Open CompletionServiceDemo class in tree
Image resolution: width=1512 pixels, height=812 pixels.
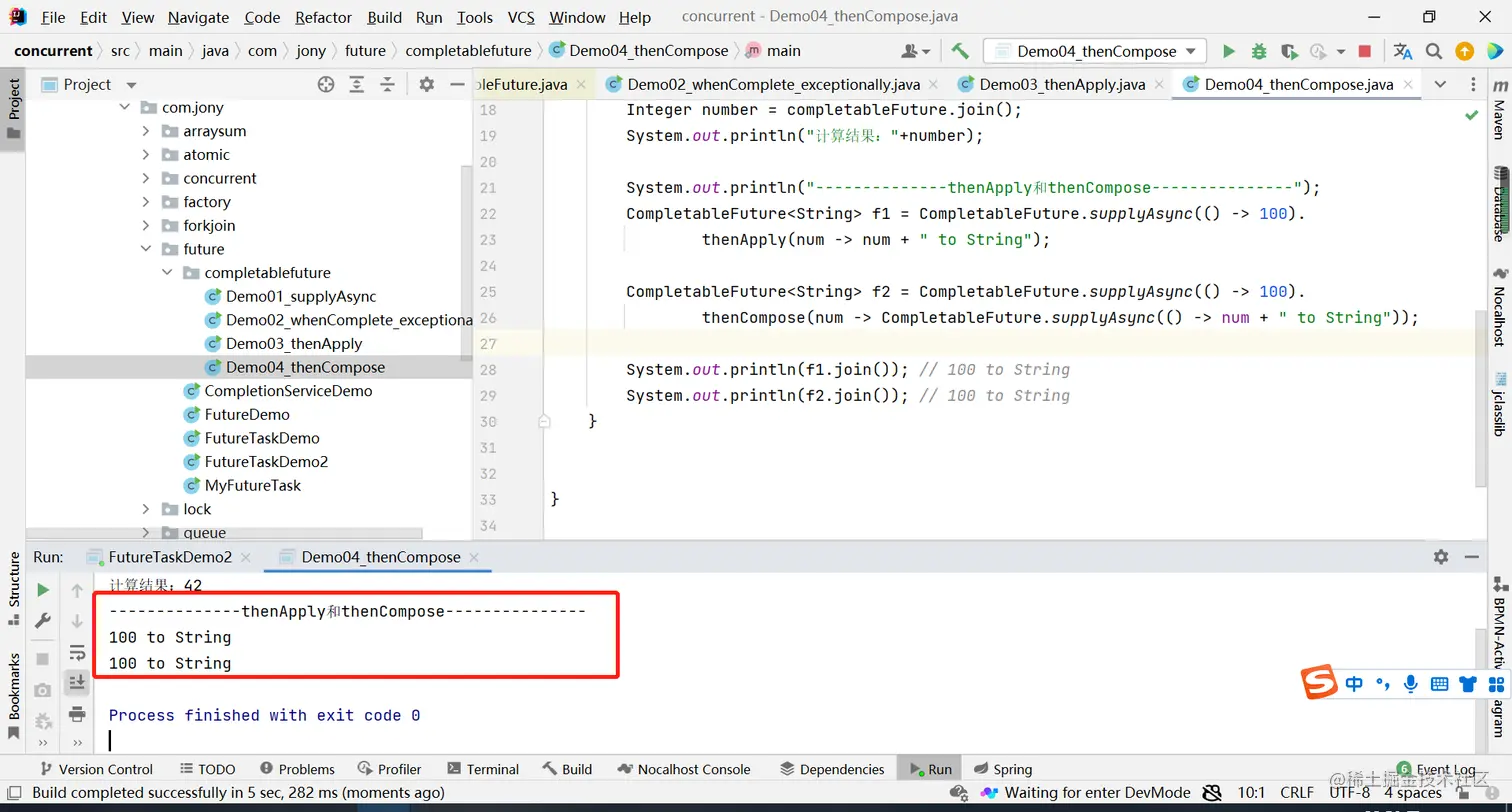(288, 391)
